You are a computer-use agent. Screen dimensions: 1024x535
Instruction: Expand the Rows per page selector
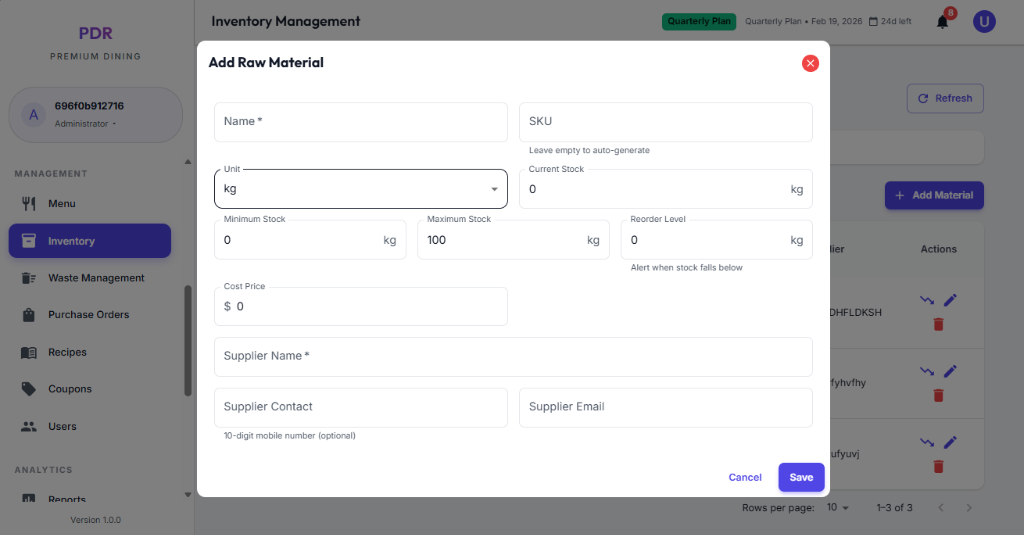point(838,508)
